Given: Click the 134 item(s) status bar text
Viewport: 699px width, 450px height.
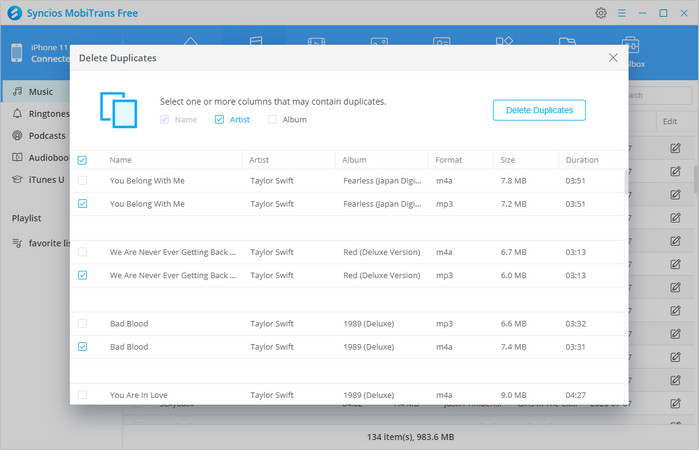Looking at the screenshot, I should click(x=411, y=437).
